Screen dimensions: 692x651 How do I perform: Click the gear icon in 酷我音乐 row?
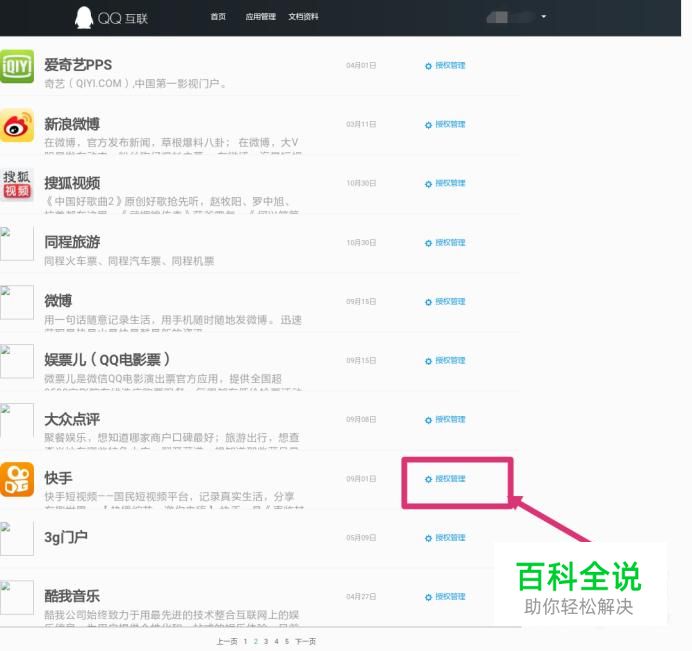coord(428,597)
